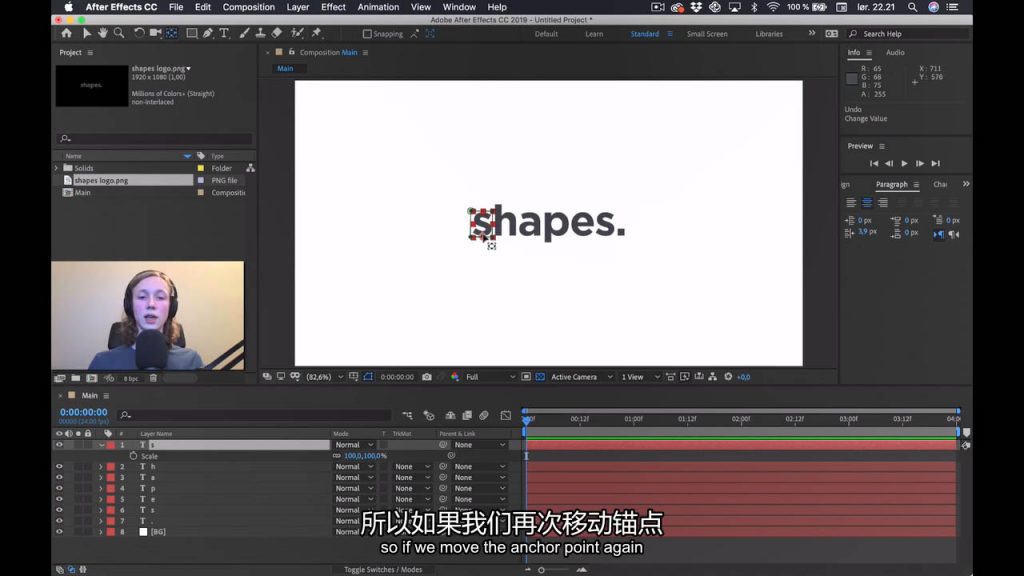1024x576 pixels.
Task: Open the Graph Editor icon in the timeline
Action: click(x=505, y=415)
